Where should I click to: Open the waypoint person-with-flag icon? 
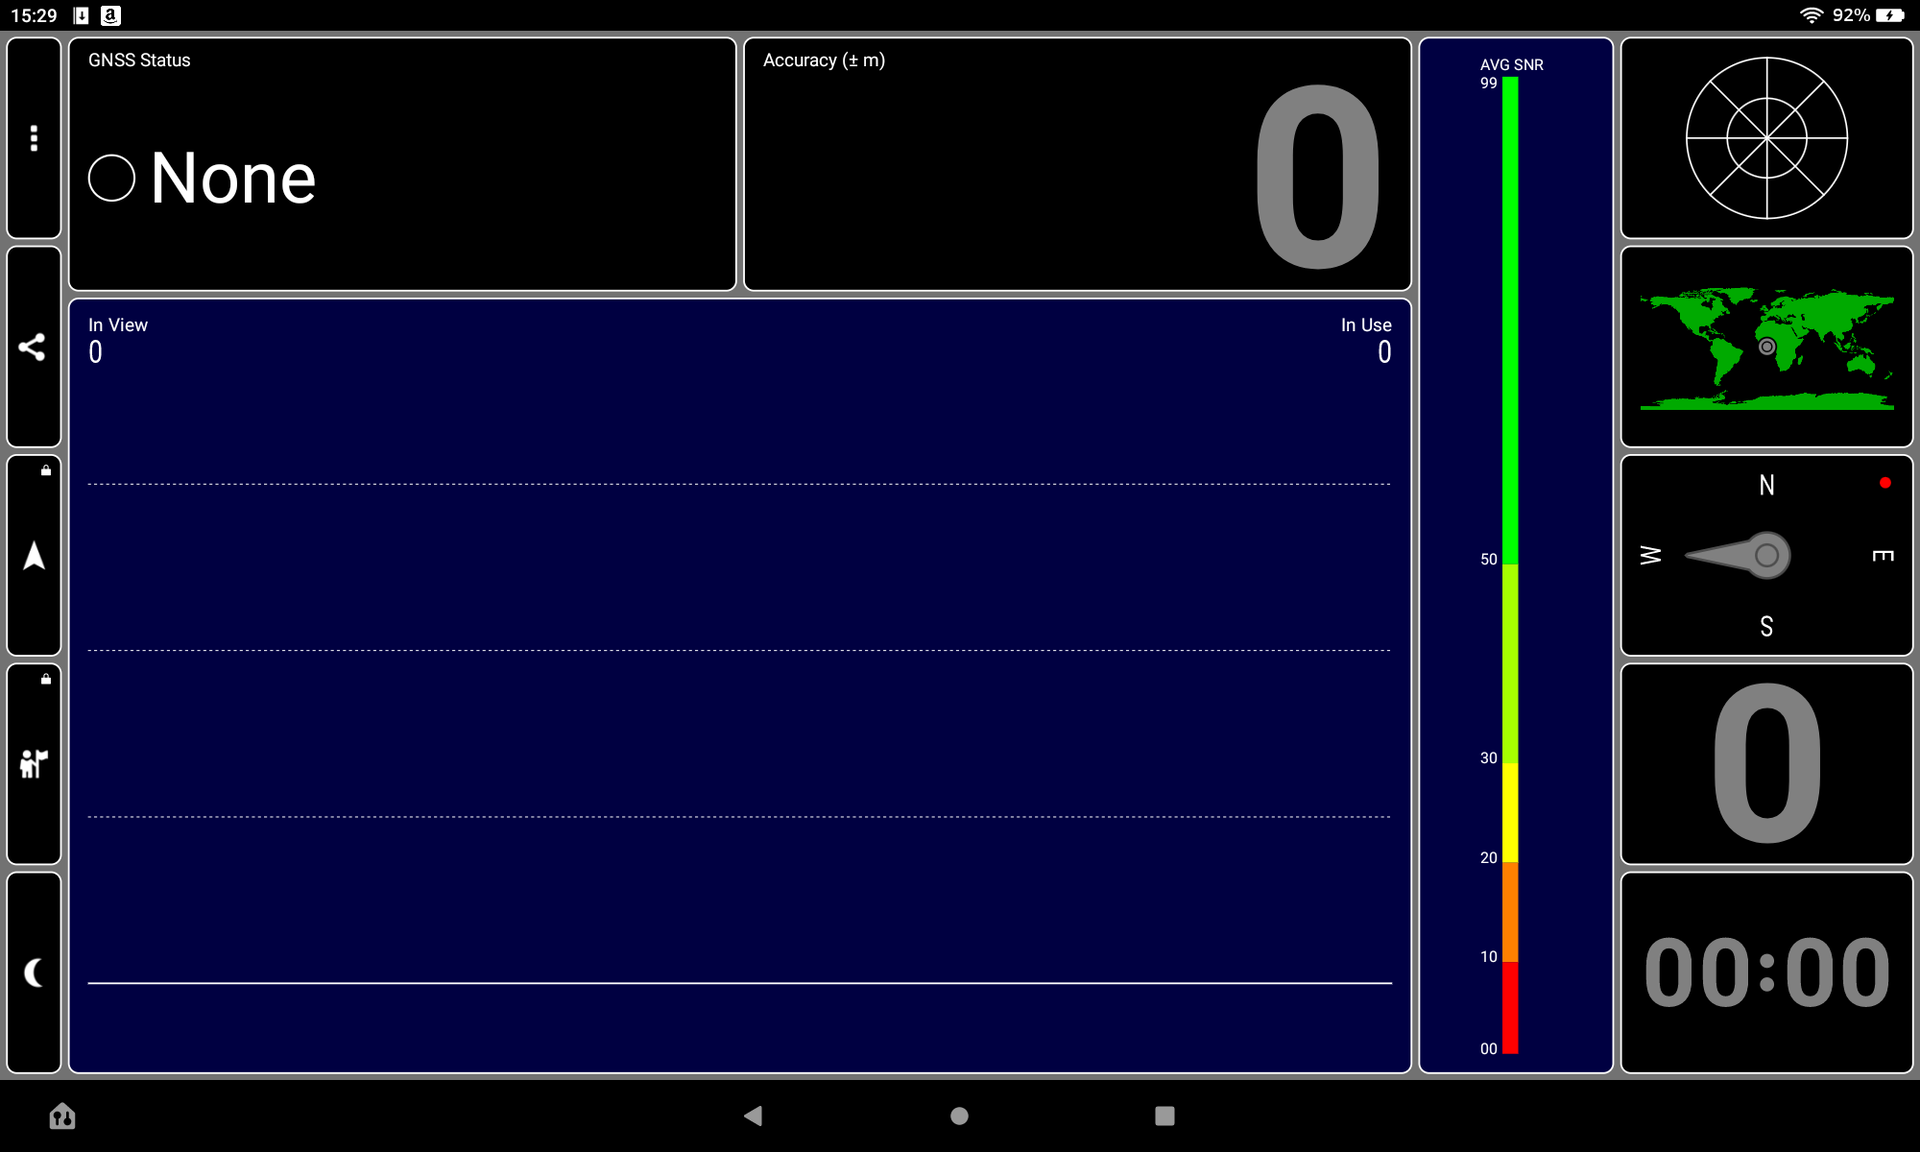34,765
